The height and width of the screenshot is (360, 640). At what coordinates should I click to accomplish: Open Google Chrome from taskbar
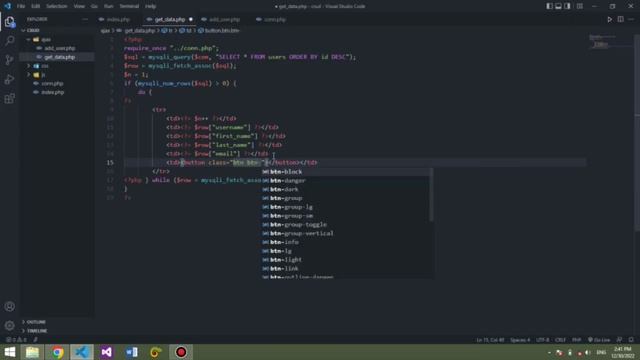[x=58, y=352]
